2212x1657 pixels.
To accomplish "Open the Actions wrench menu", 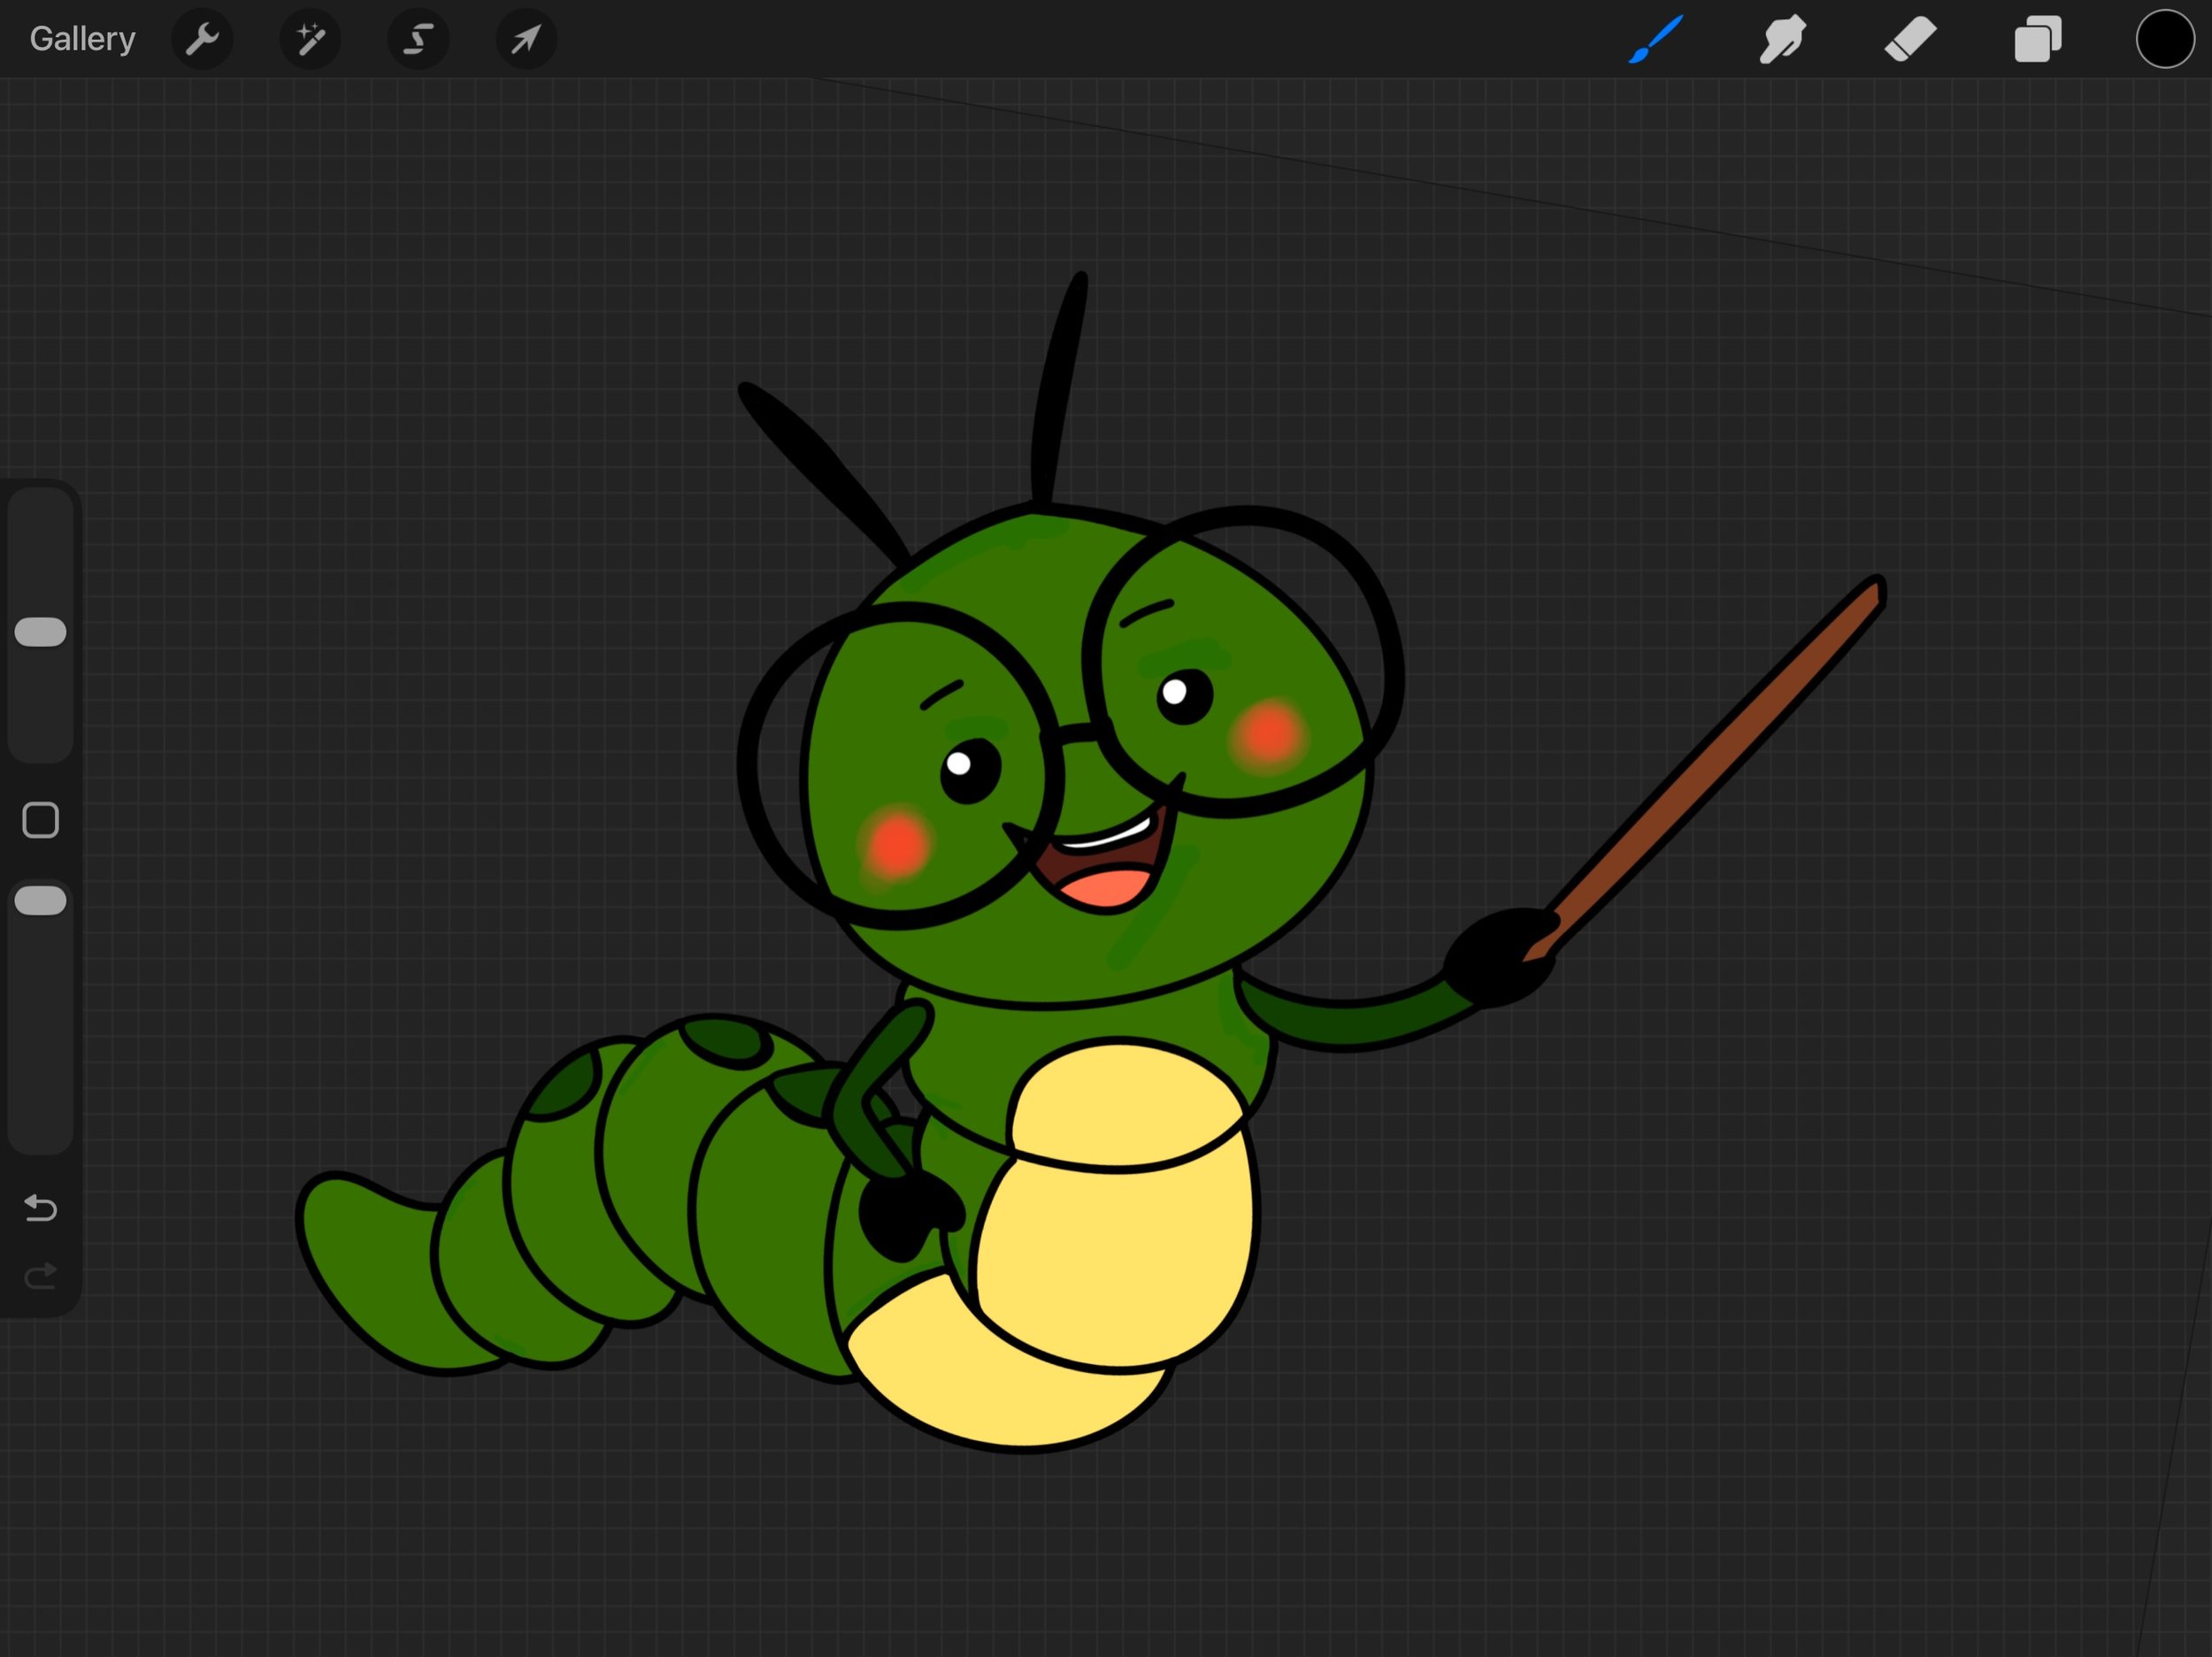I will [202, 39].
